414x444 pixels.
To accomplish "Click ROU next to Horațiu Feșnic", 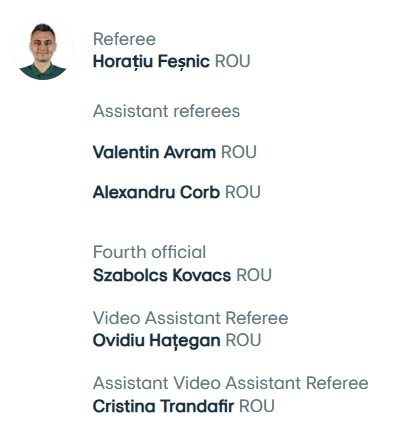I will 233,61.
